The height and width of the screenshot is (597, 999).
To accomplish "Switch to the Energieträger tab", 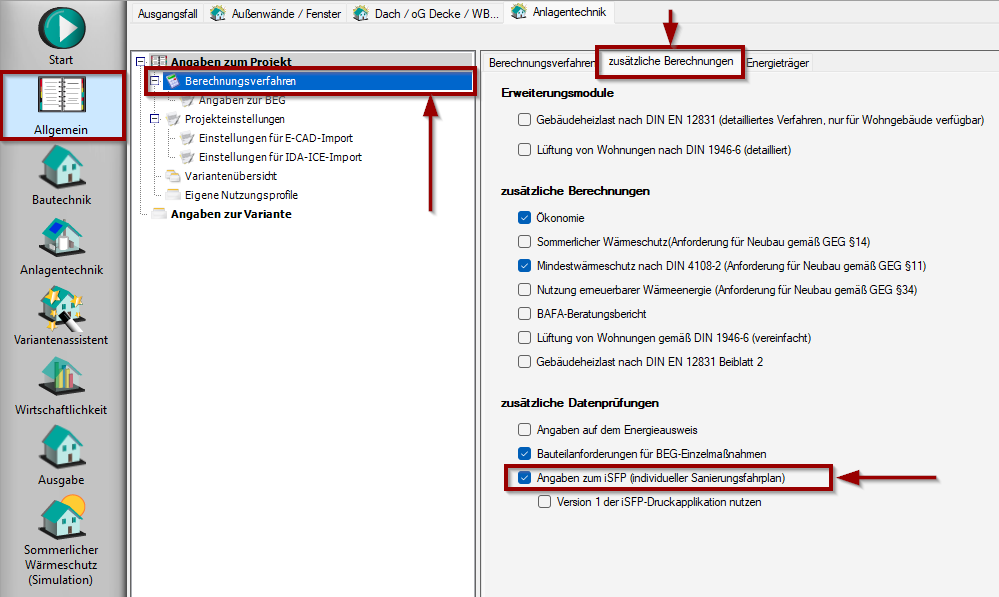I will (x=778, y=63).
